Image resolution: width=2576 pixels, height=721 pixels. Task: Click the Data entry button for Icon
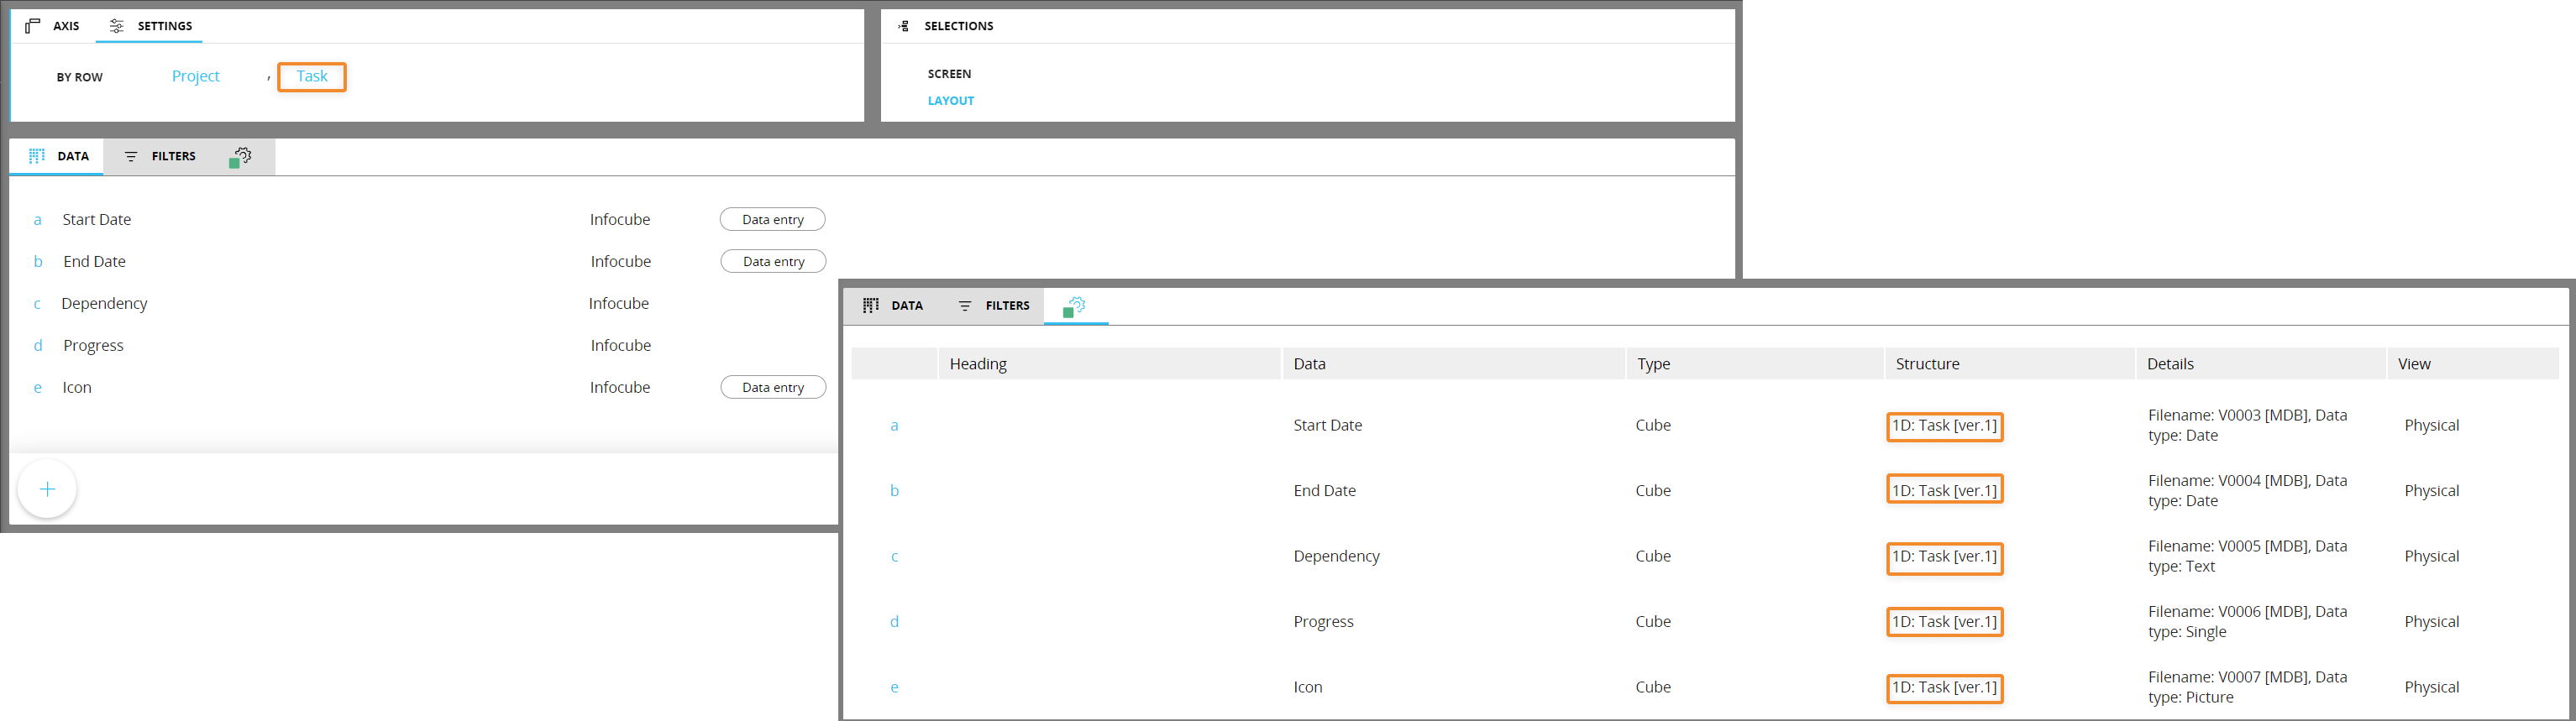[x=773, y=387]
